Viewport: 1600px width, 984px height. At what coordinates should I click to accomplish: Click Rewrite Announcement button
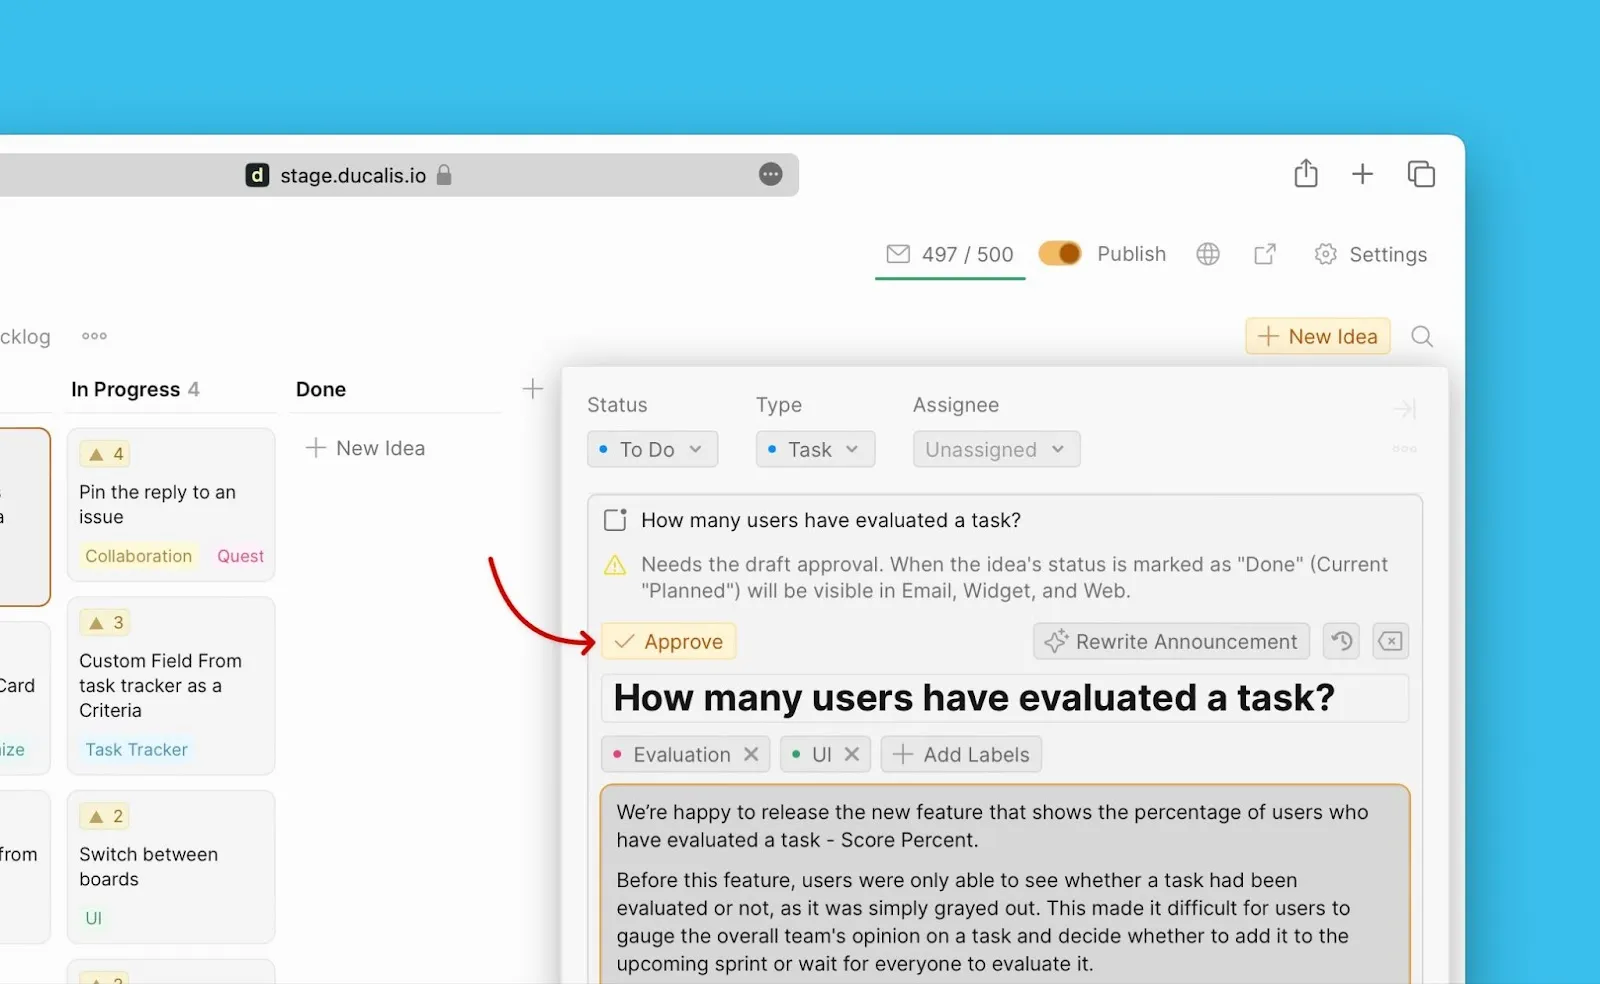[x=1171, y=642]
